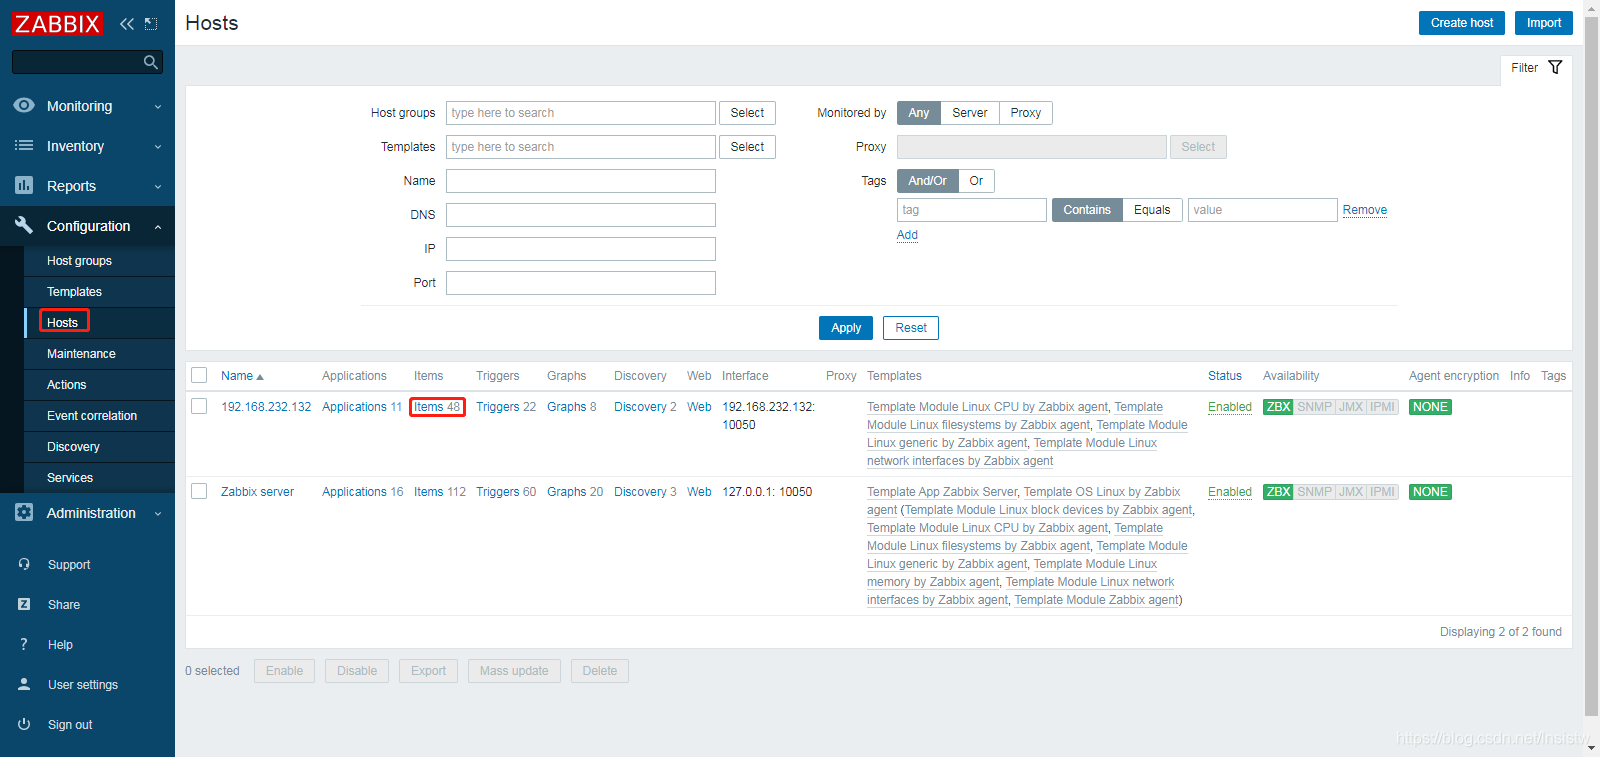
Task: Click the sort arrow beside the Name column
Action: click(260, 377)
